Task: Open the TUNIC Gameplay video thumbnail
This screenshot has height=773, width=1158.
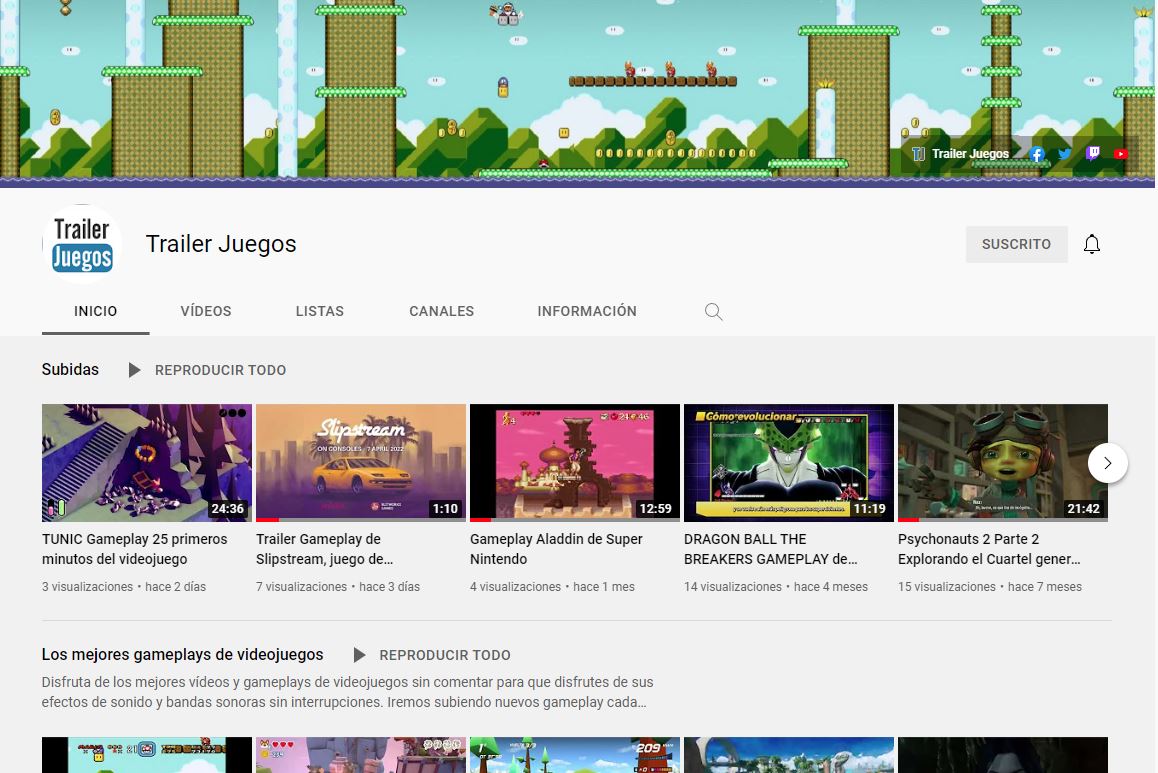Action: (x=147, y=463)
